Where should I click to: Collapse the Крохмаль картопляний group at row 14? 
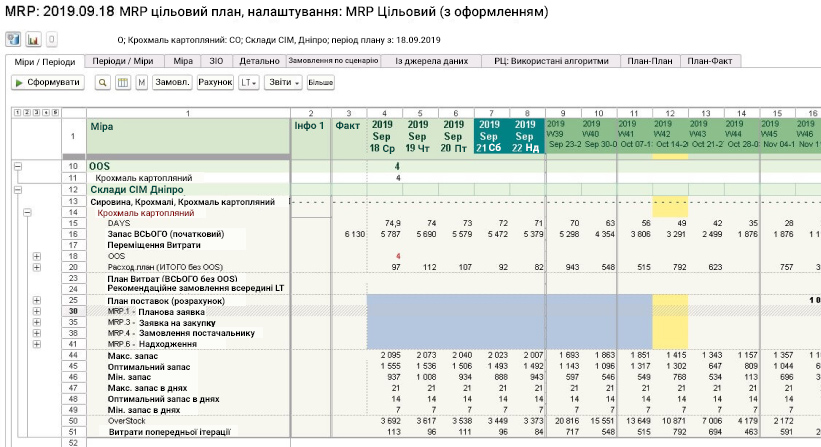(x=27, y=213)
